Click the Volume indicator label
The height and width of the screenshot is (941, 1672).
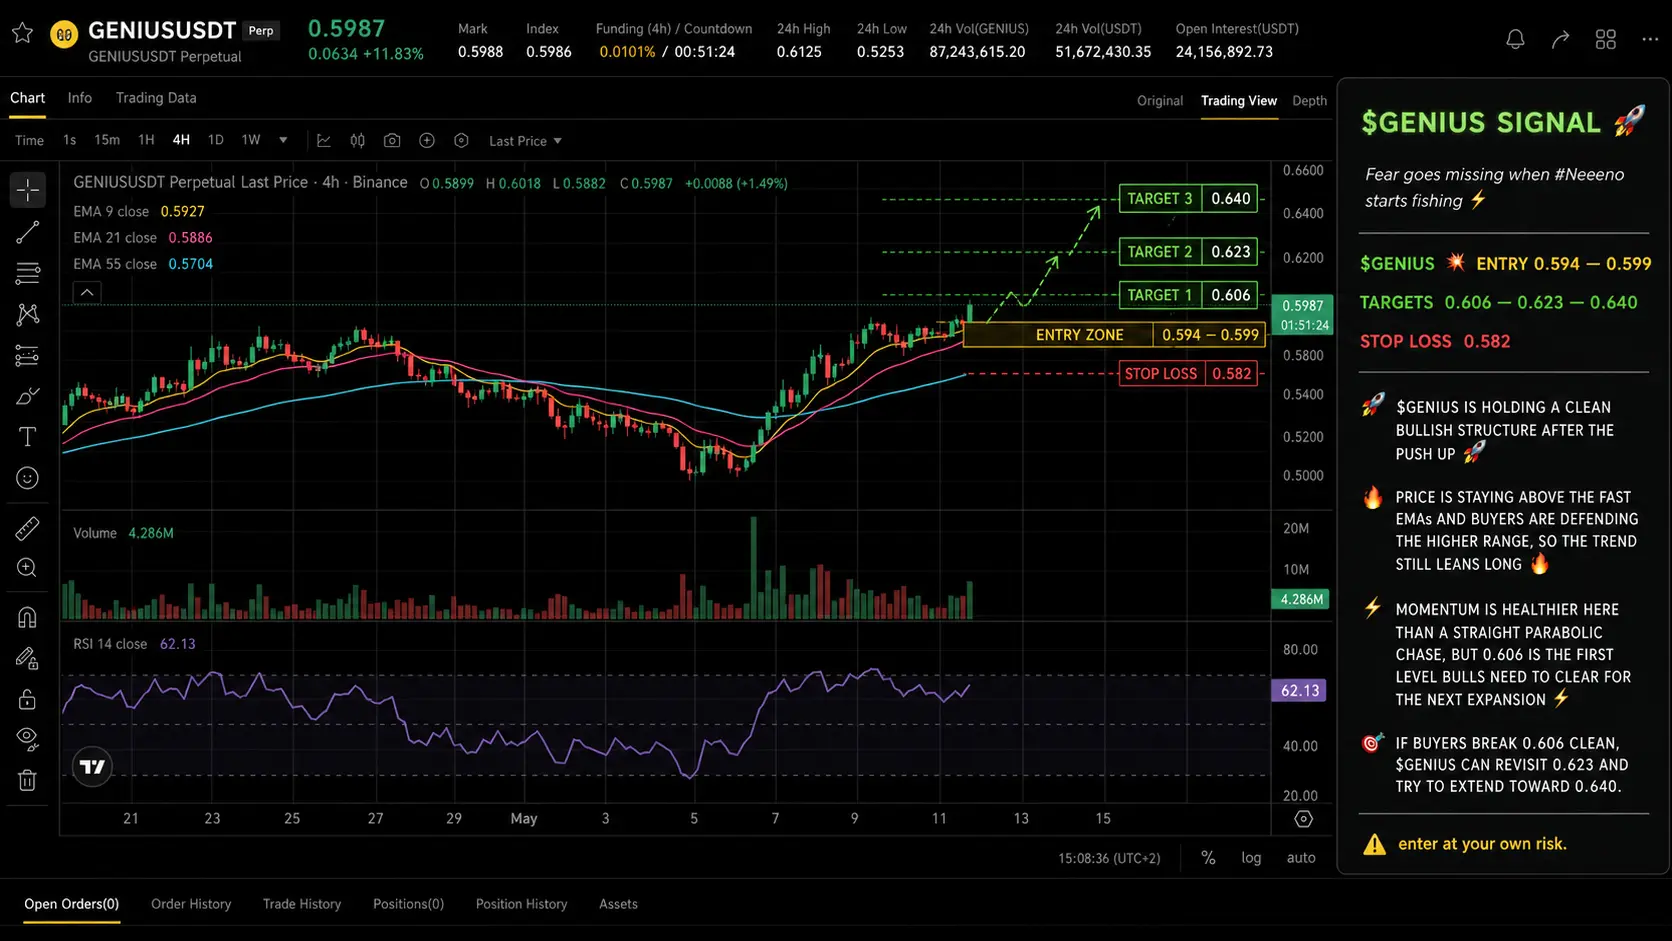(95, 533)
